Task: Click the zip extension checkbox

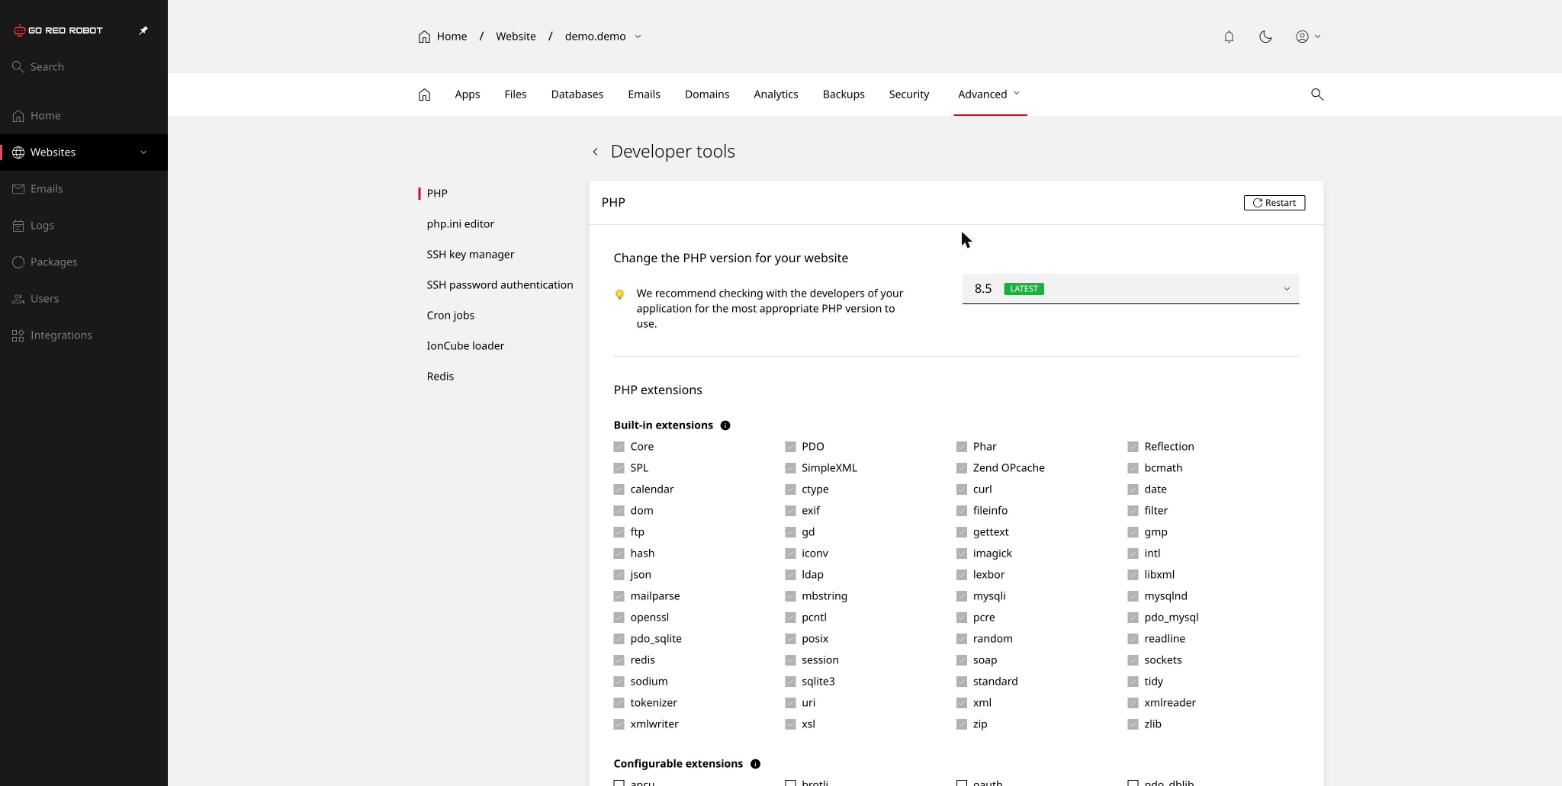Action: tap(961, 724)
